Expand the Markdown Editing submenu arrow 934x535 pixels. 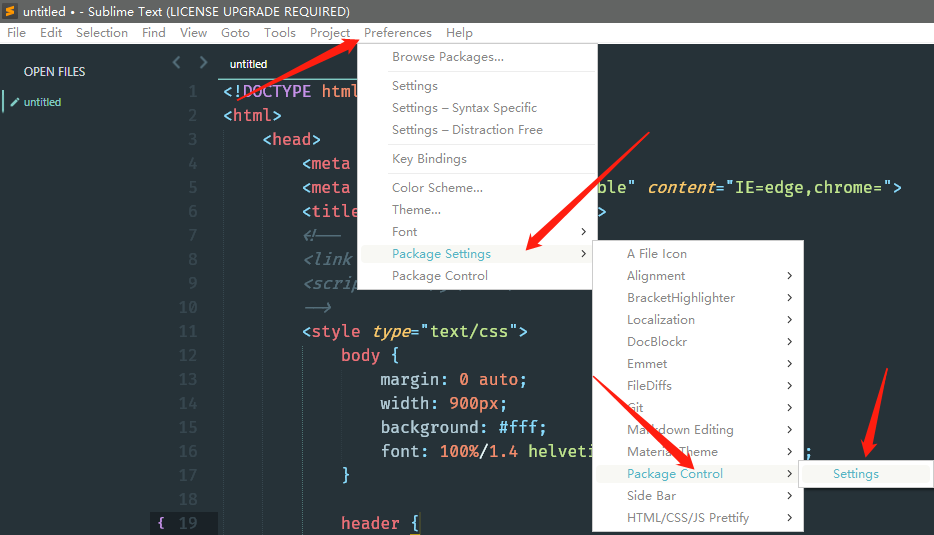pos(789,430)
